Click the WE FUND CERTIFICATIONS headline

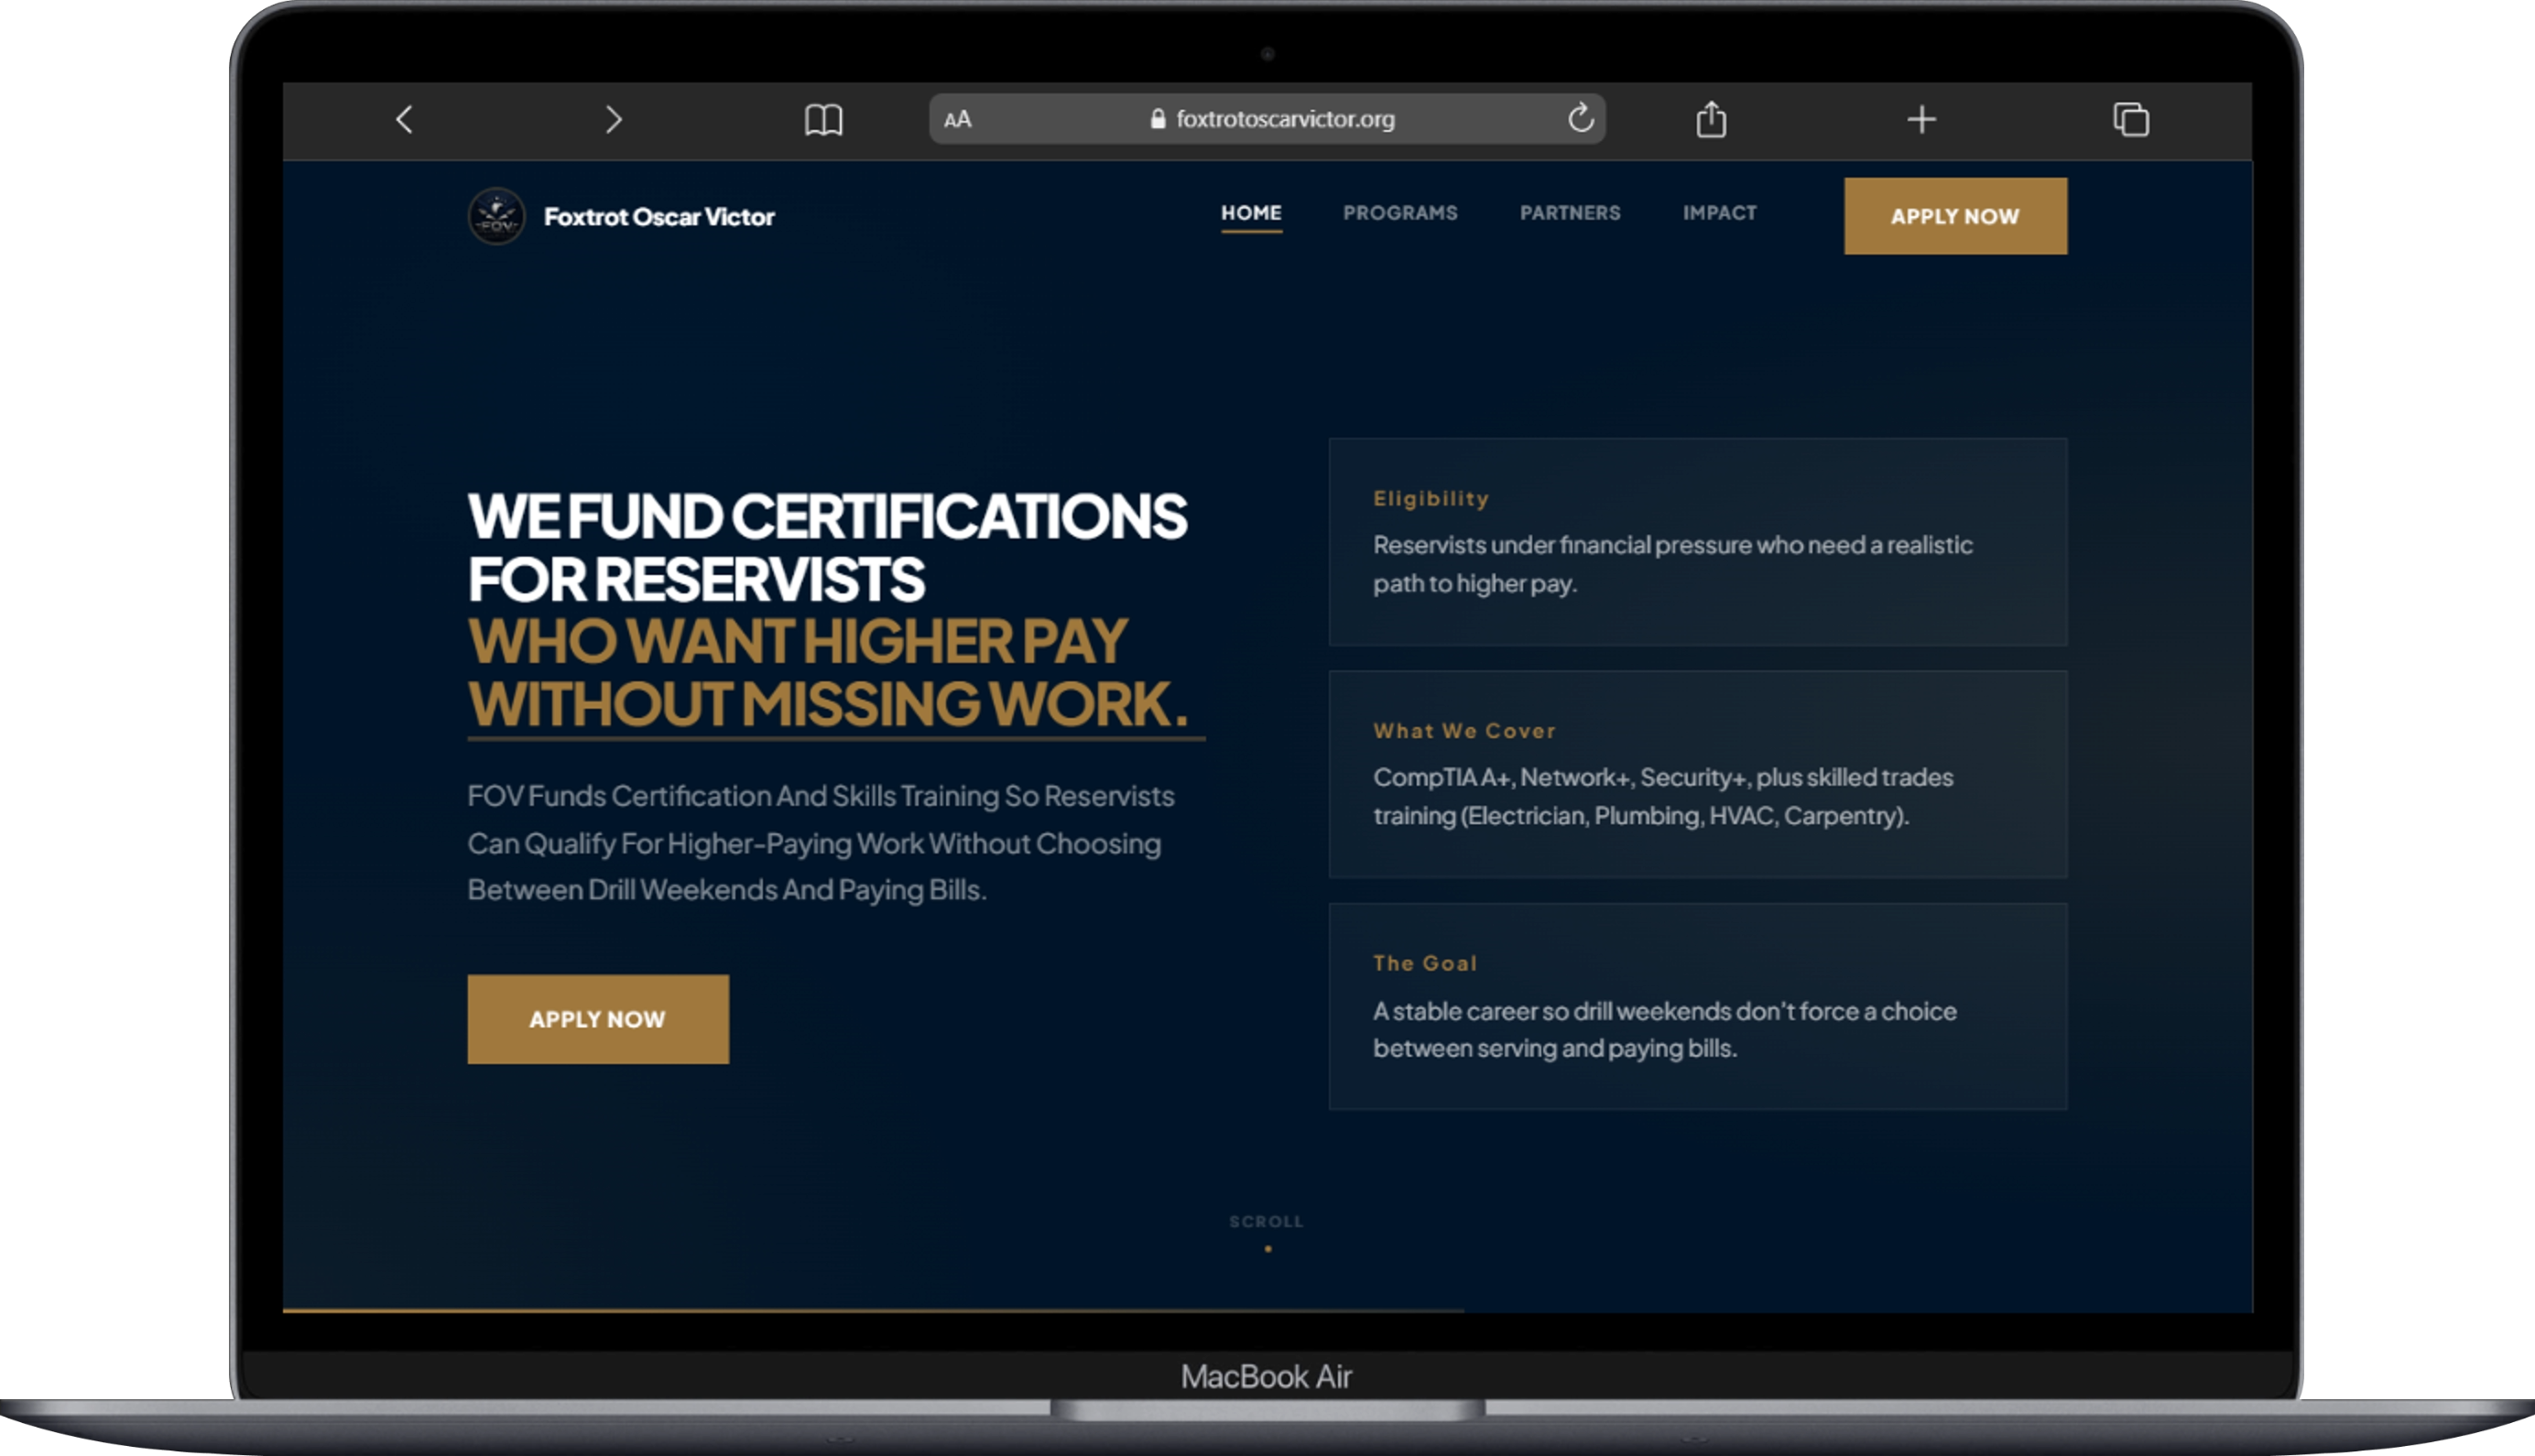point(827,547)
